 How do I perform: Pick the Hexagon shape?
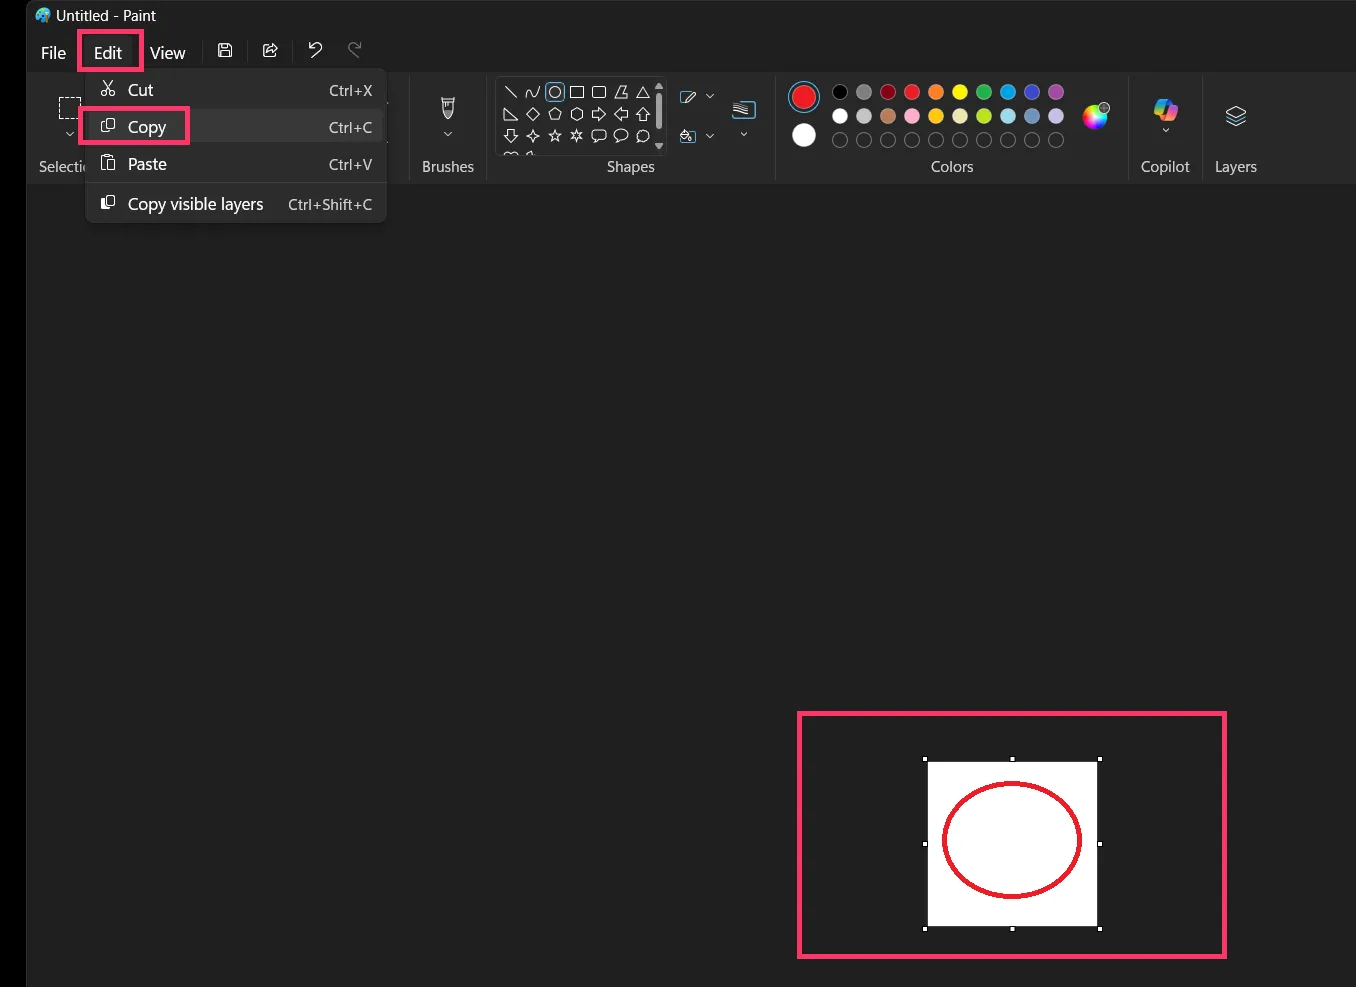point(577,114)
